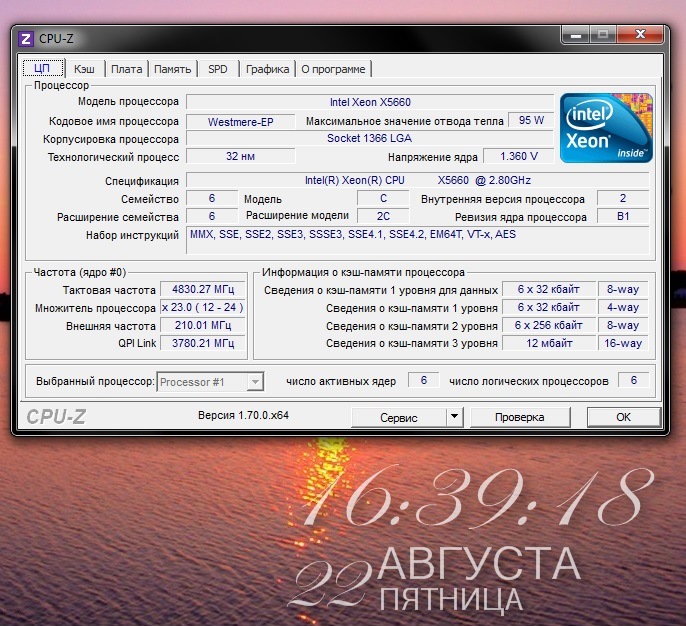Click the specification field with X5660 @ 2.80GHz
686x626 pixels.
[418, 180]
